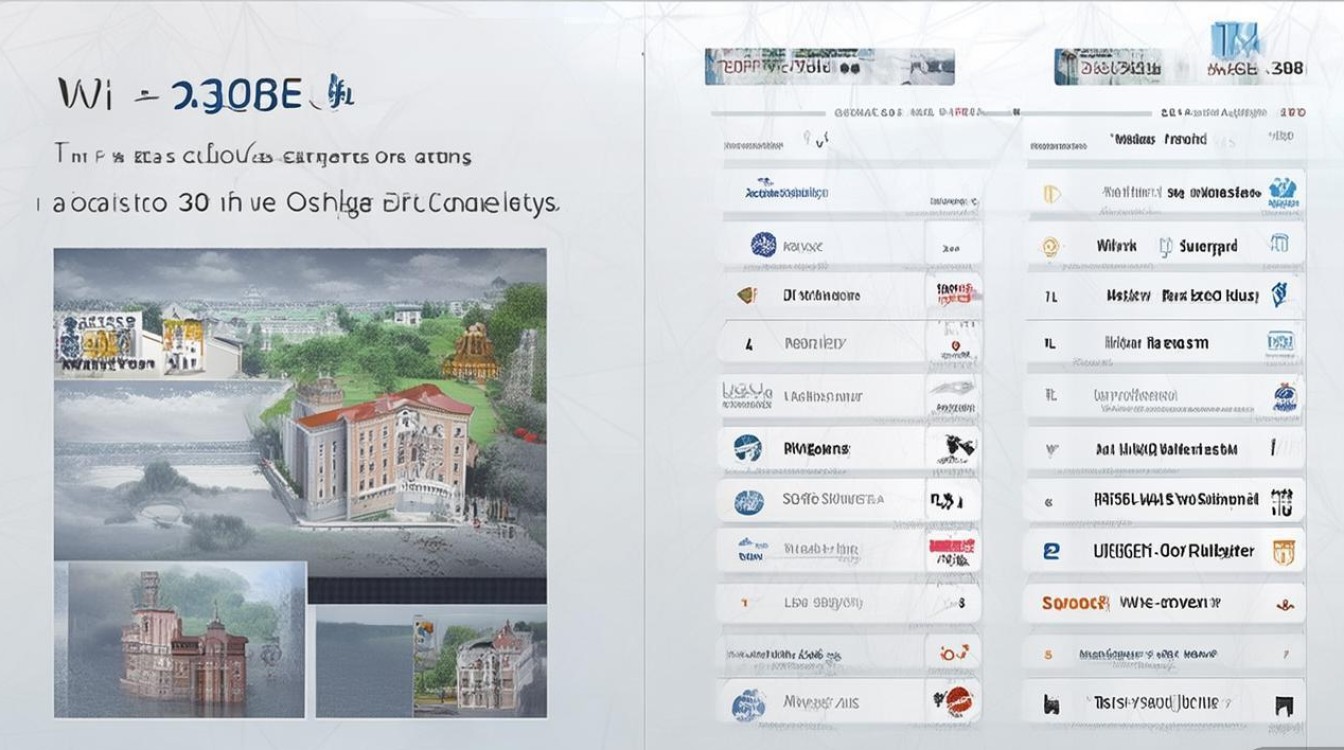The width and height of the screenshot is (1344, 750).
Task: Click the right header banner ending in 308
Action: pos(1178,67)
